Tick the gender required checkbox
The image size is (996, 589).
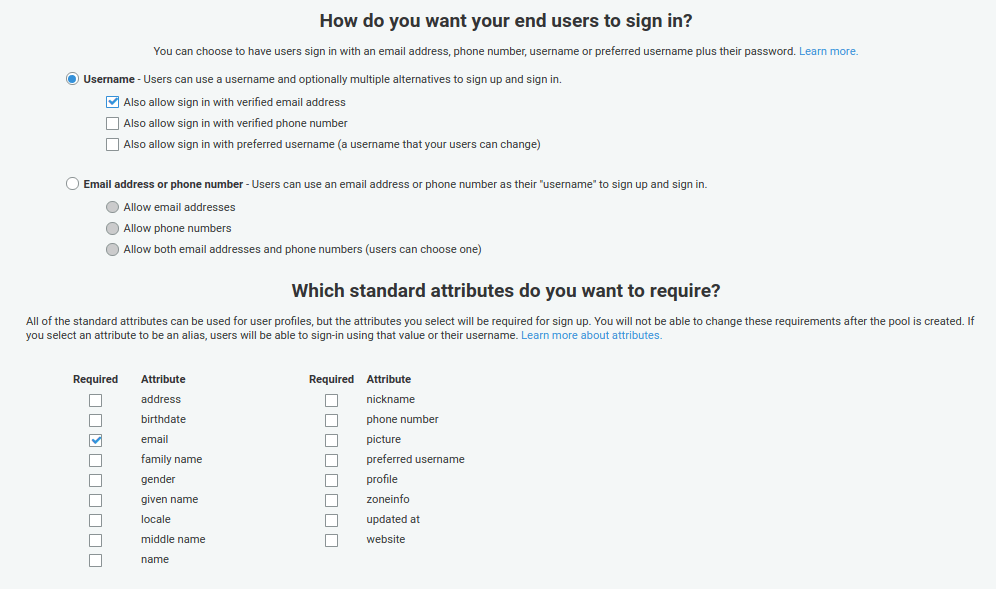pos(95,480)
